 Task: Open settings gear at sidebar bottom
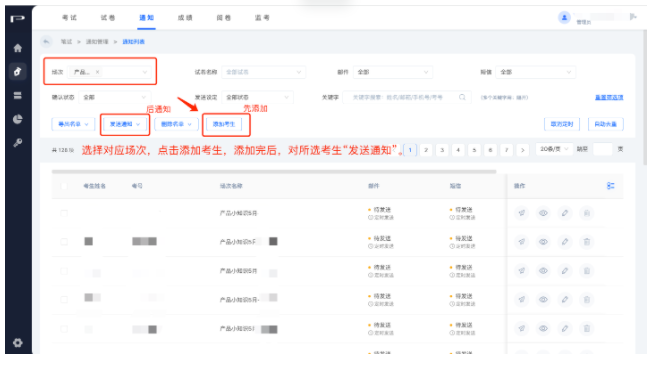[x=17, y=342]
